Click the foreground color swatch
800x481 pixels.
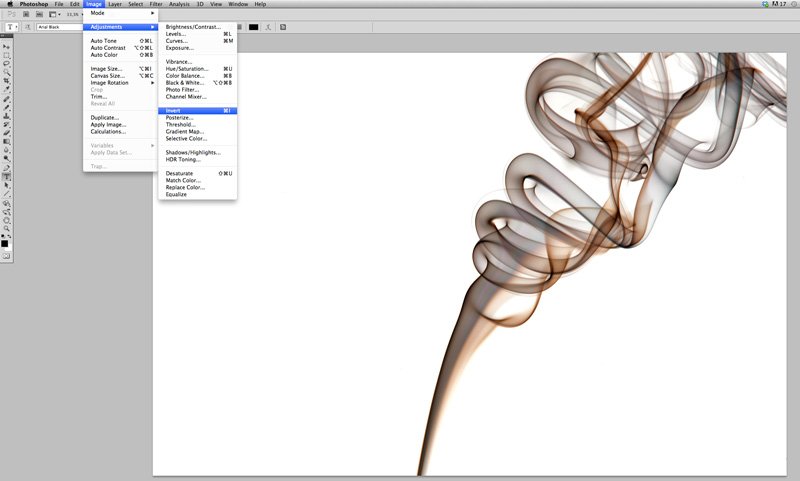pos(5,243)
